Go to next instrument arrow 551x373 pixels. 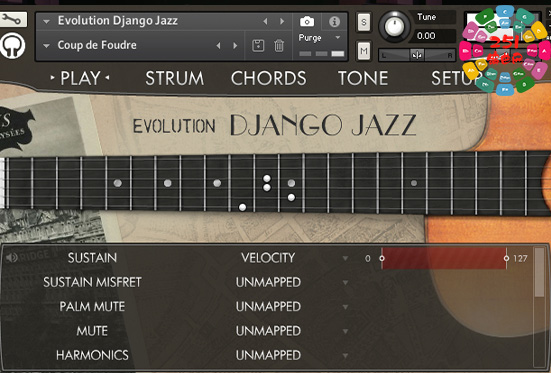point(282,21)
